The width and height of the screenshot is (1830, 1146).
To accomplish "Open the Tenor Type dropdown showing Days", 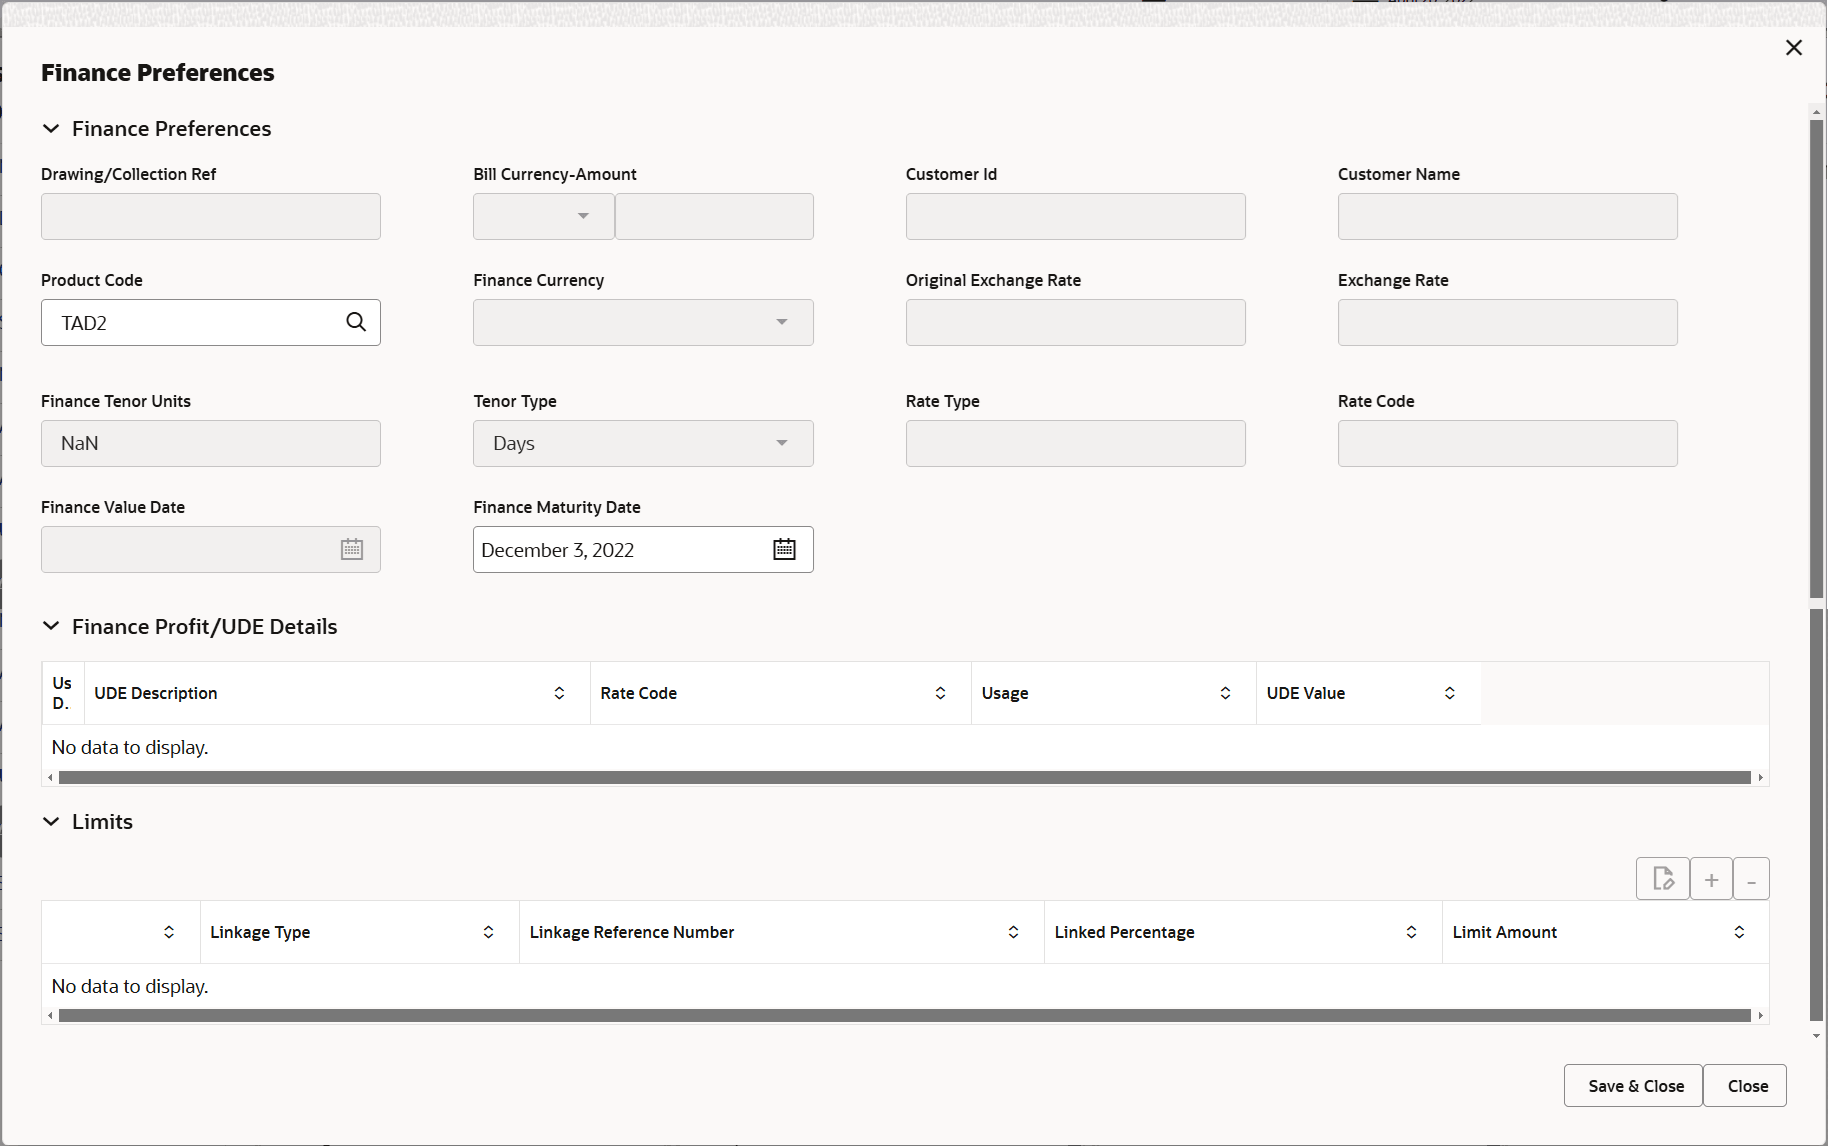I will pyautogui.click(x=781, y=443).
